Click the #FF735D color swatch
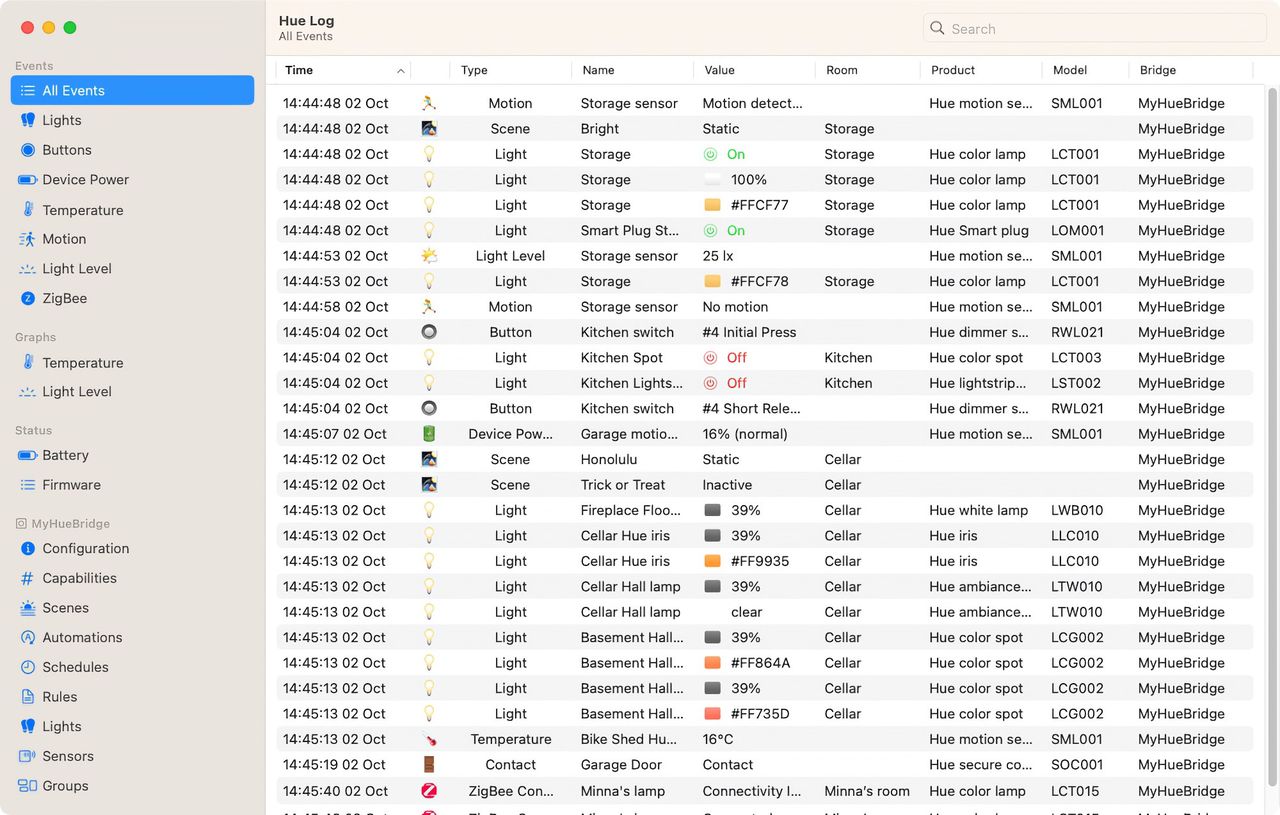1280x815 pixels. [x=713, y=714]
